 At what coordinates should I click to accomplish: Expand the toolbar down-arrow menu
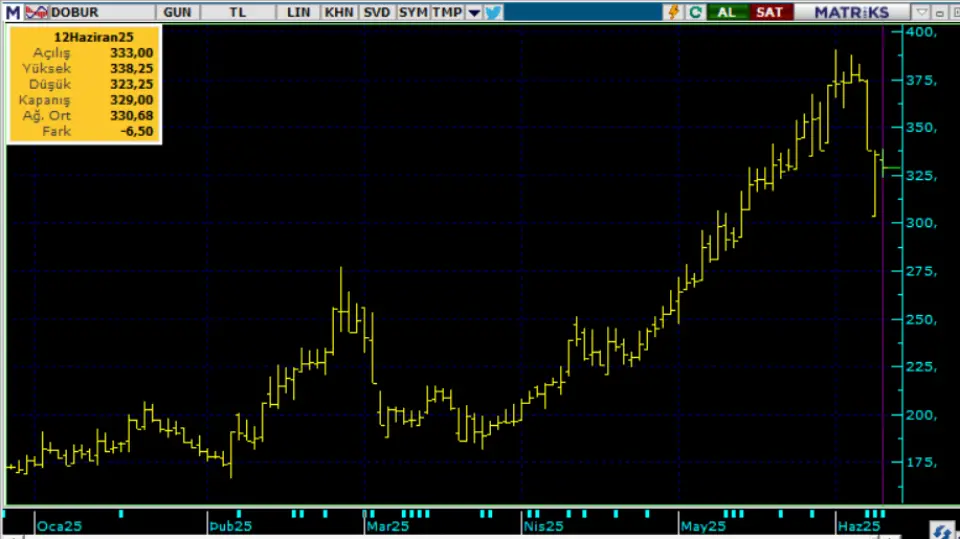point(474,12)
